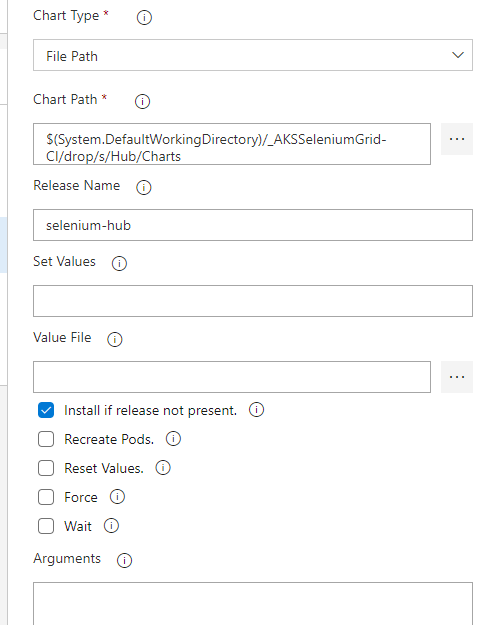Show info for Reset Values
Viewport: 493px width, 625px height.
(x=163, y=468)
